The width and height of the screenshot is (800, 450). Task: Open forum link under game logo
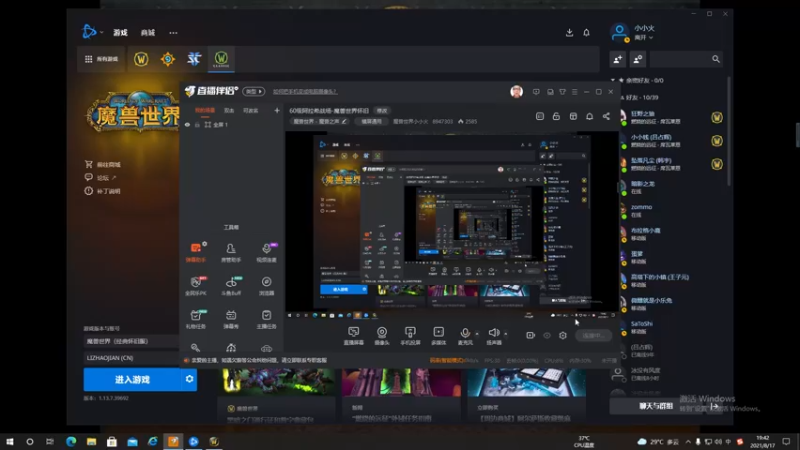click(101, 178)
